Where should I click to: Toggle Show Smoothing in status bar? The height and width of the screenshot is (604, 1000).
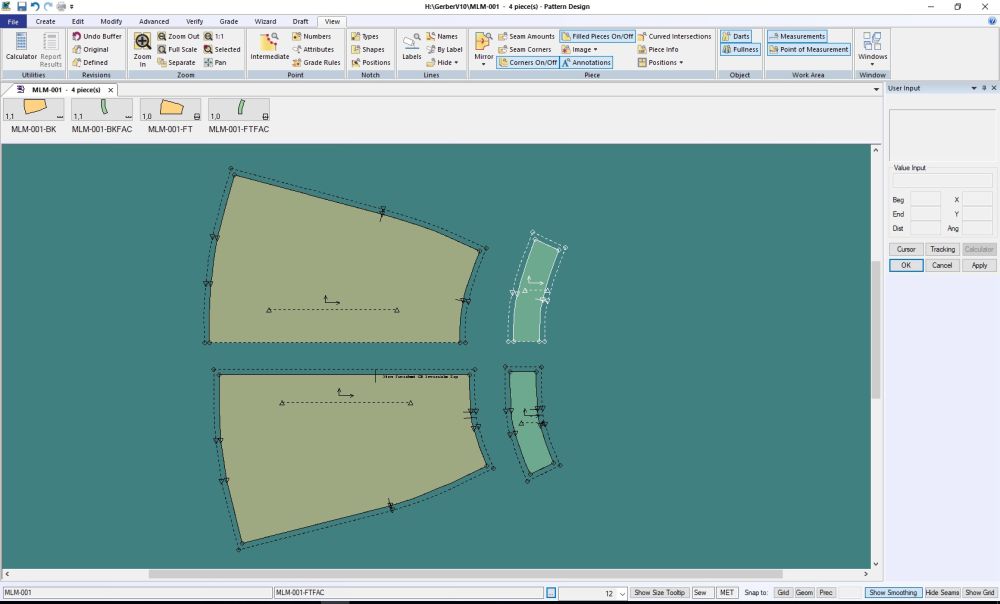[893, 593]
